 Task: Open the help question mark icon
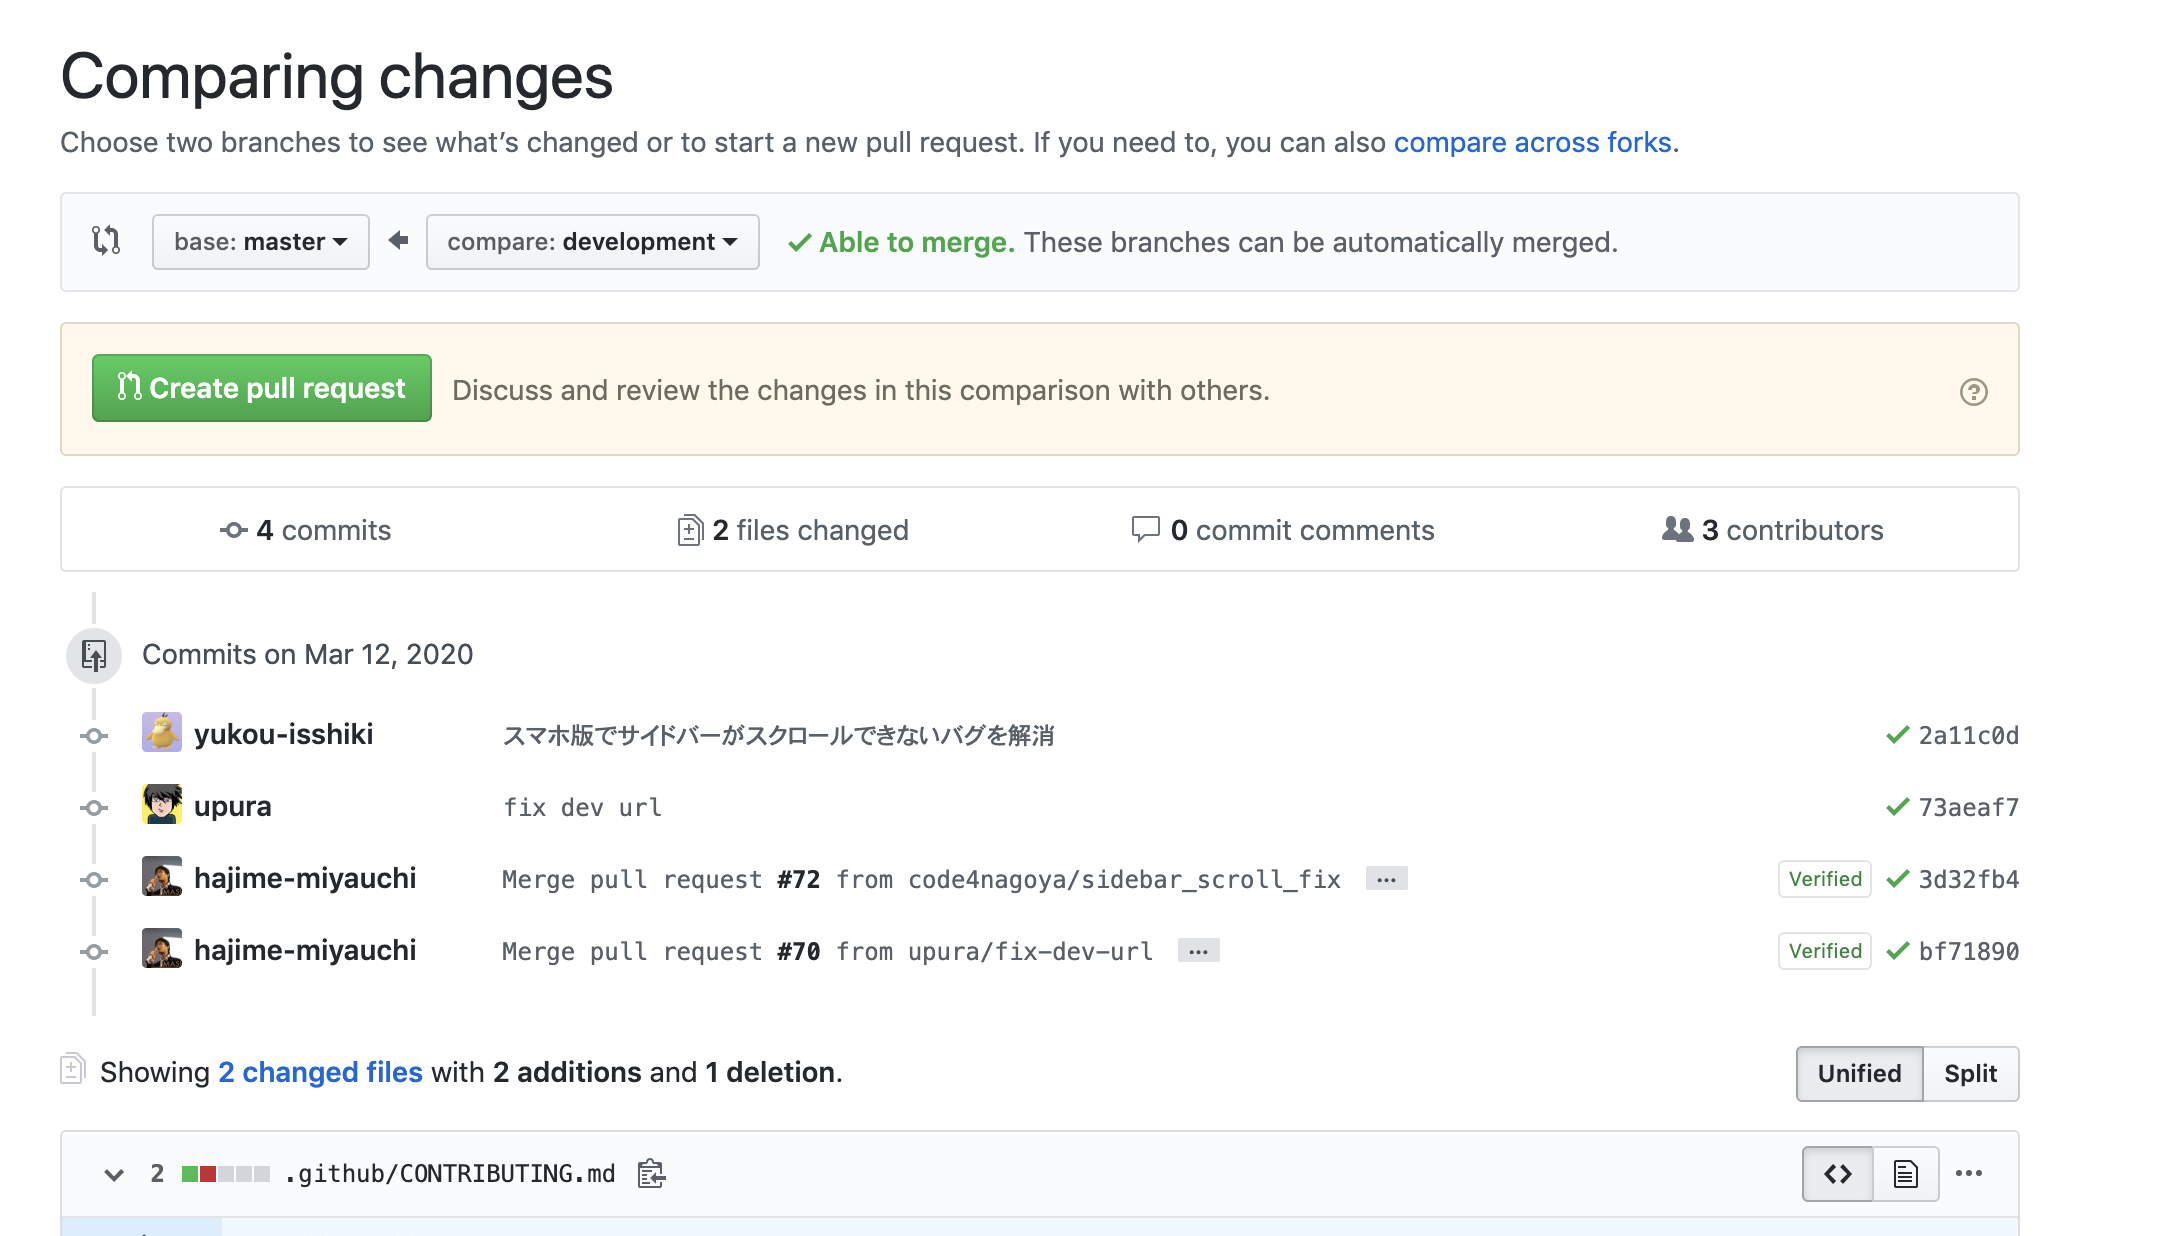point(1973,391)
